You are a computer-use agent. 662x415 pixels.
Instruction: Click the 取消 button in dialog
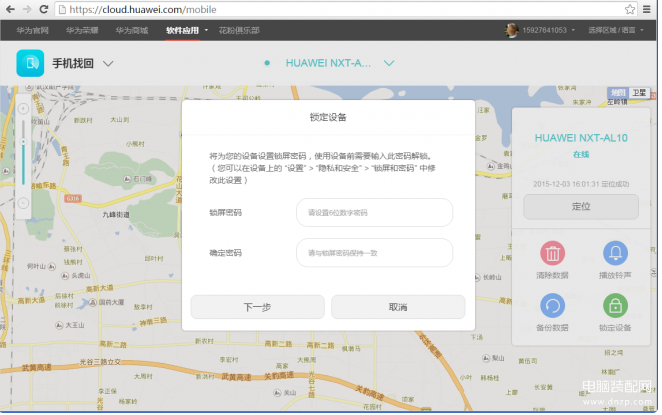(398, 307)
